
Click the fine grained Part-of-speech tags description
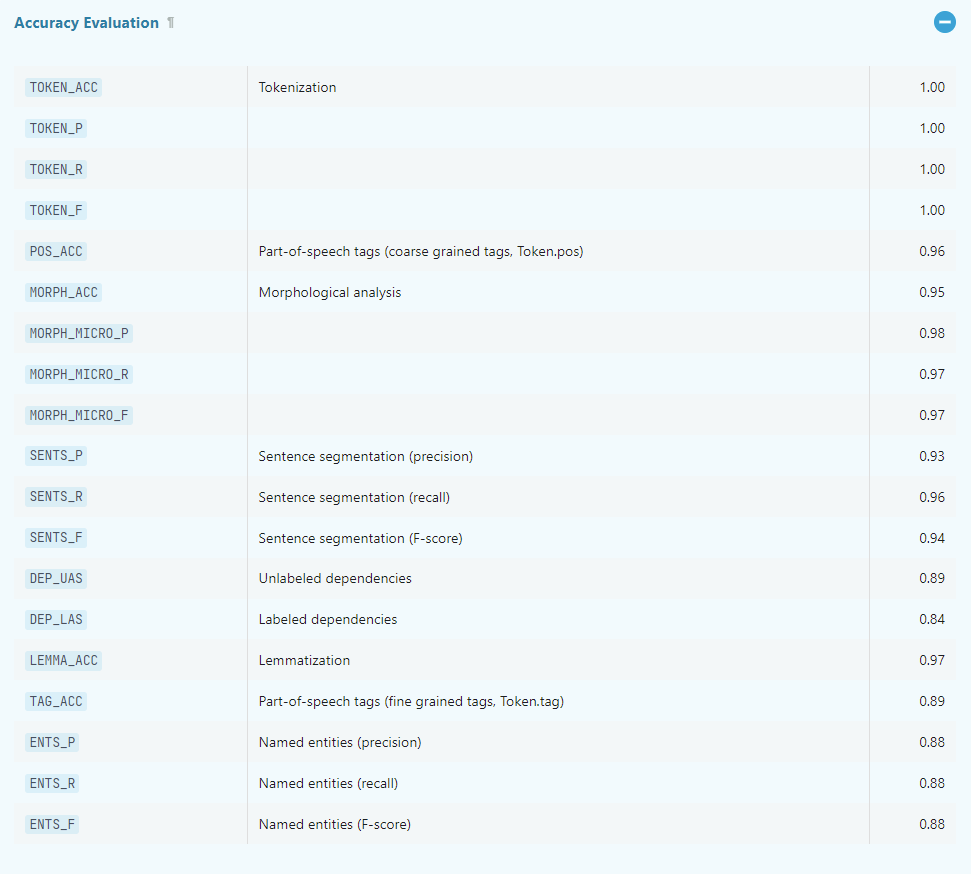click(411, 701)
